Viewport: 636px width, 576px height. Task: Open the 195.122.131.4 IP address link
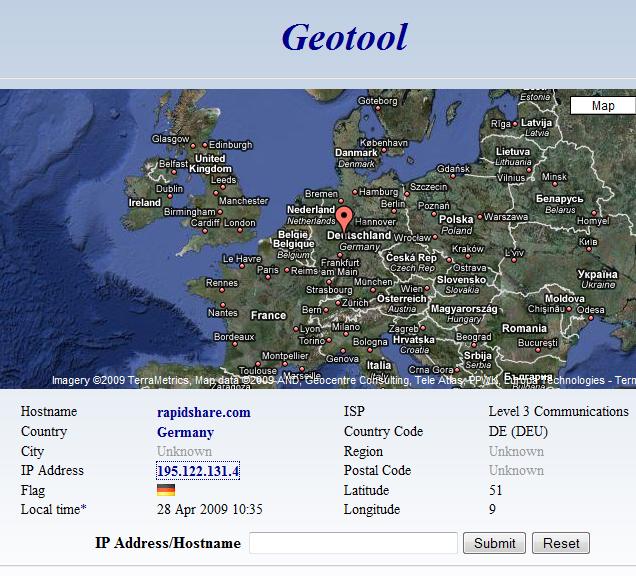click(198, 471)
